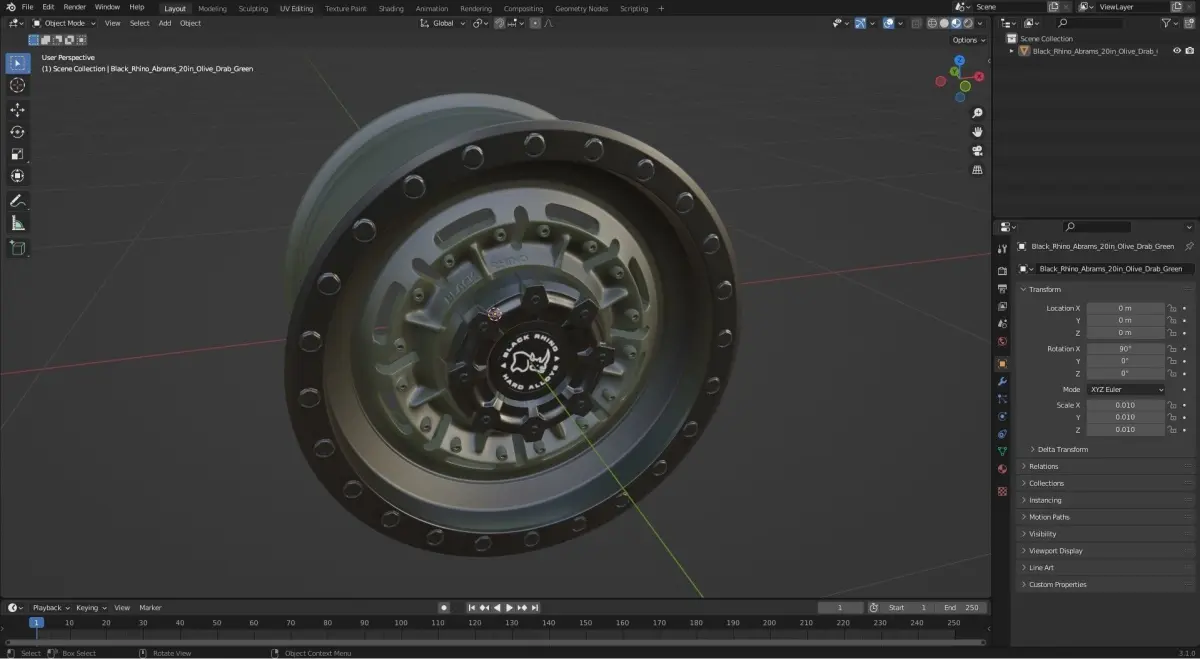Click the End frame 250 field
This screenshot has width=1200, height=659.
click(x=962, y=607)
